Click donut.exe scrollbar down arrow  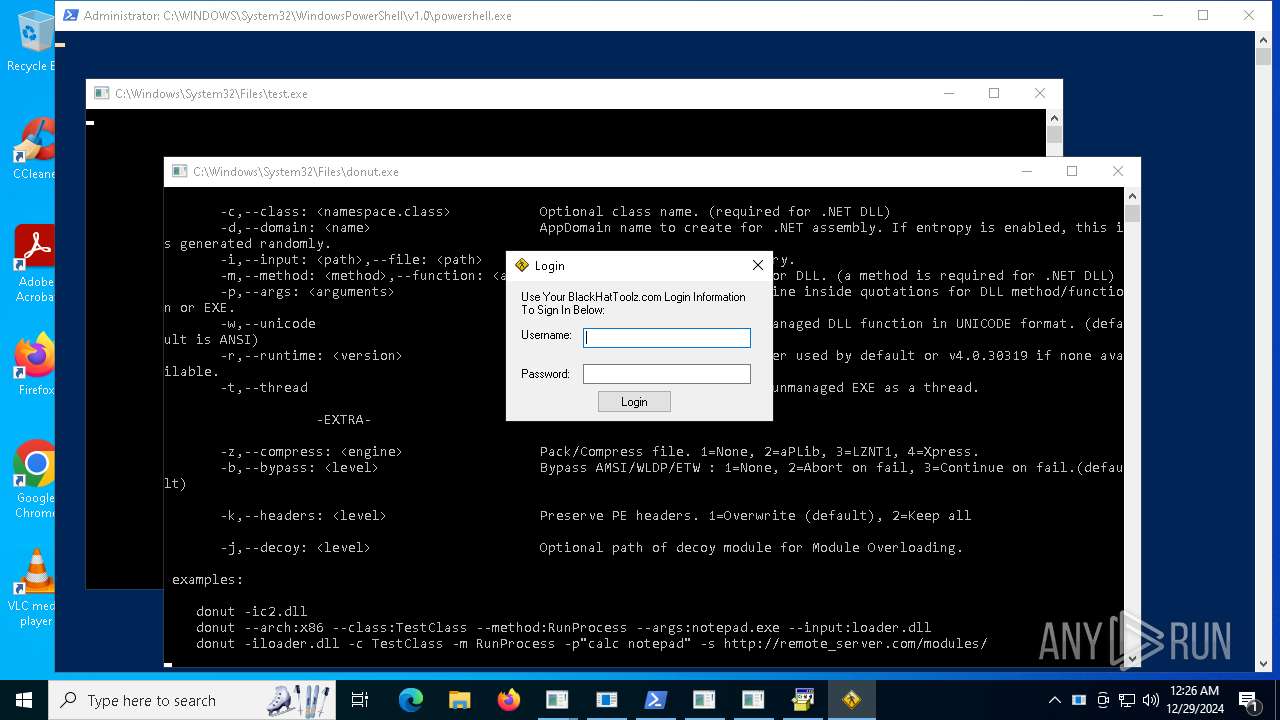point(1132,659)
